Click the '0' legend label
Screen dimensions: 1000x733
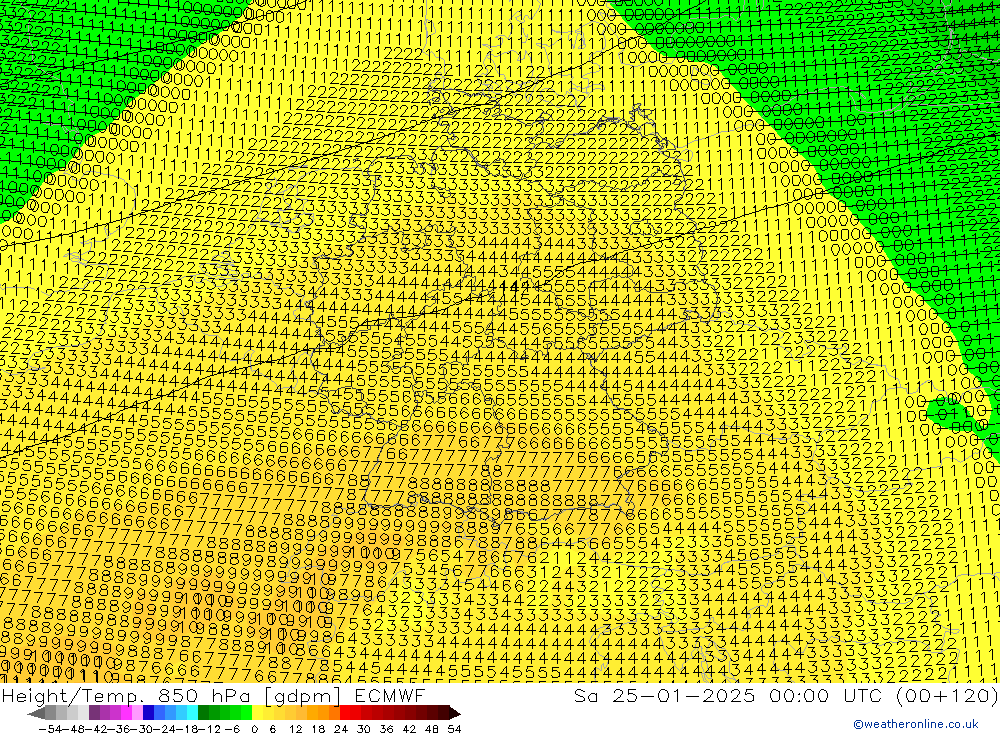pos(254,729)
